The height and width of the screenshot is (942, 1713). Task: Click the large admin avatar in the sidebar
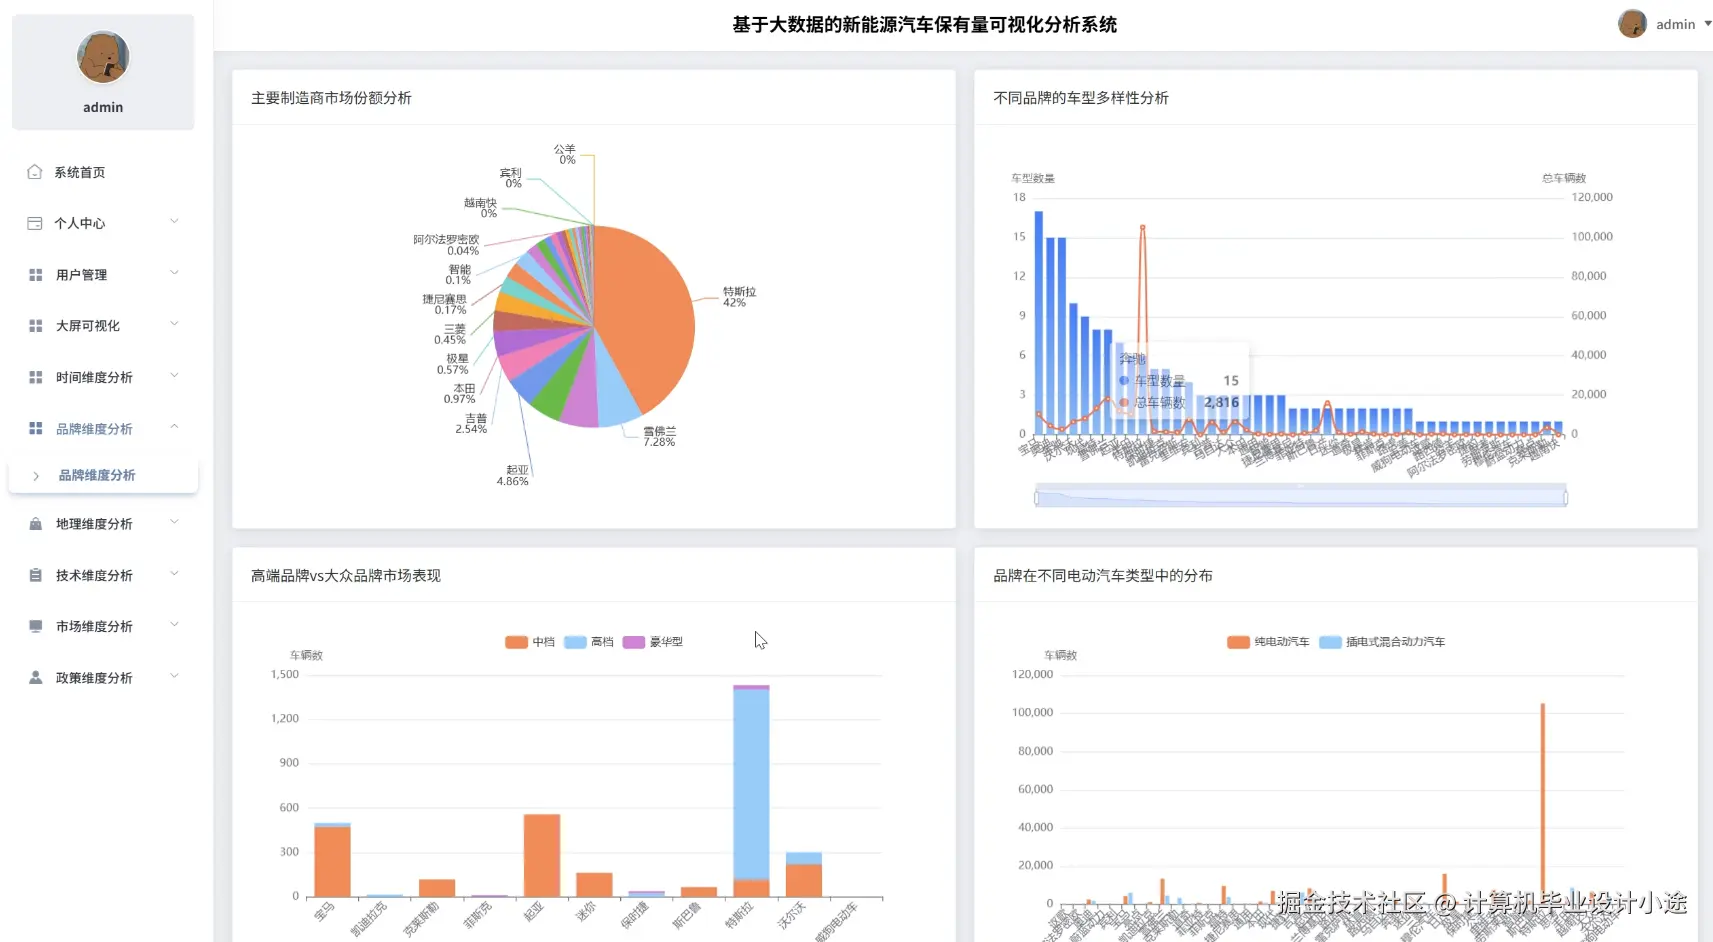[103, 57]
